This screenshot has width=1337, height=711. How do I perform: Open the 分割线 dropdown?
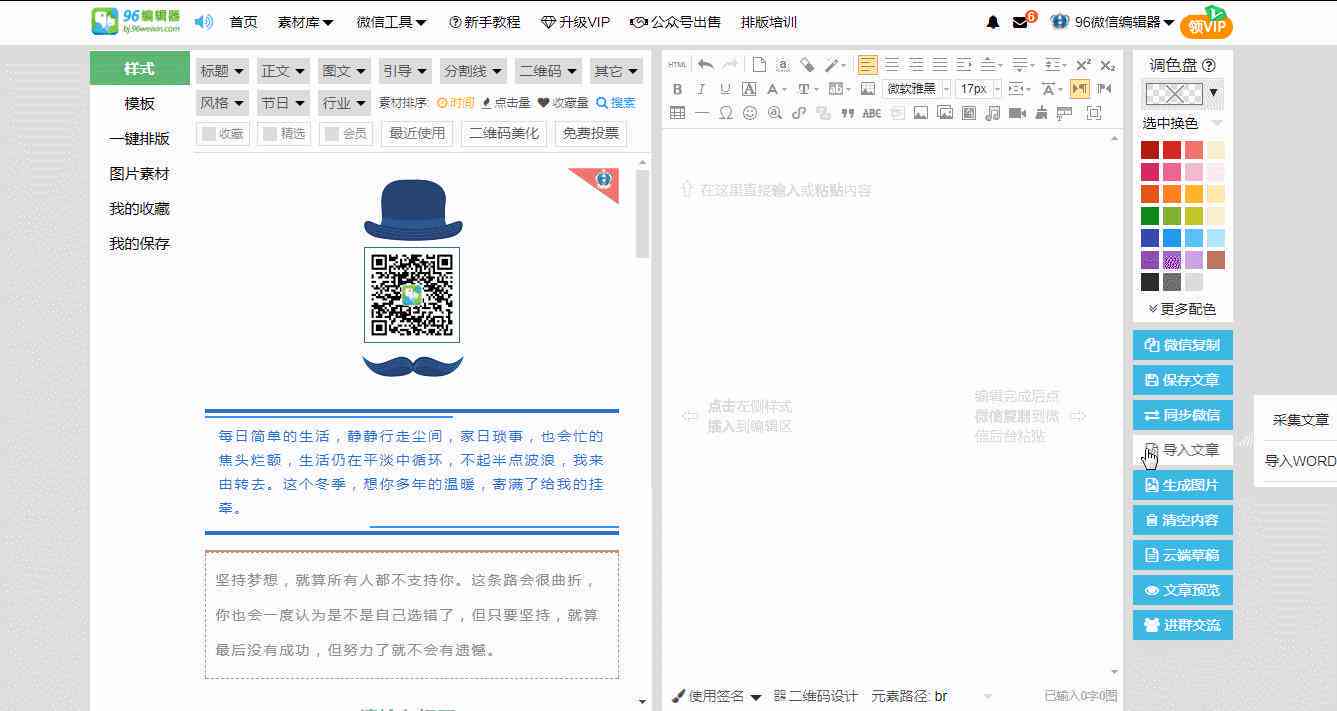click(x=472, y=71)
